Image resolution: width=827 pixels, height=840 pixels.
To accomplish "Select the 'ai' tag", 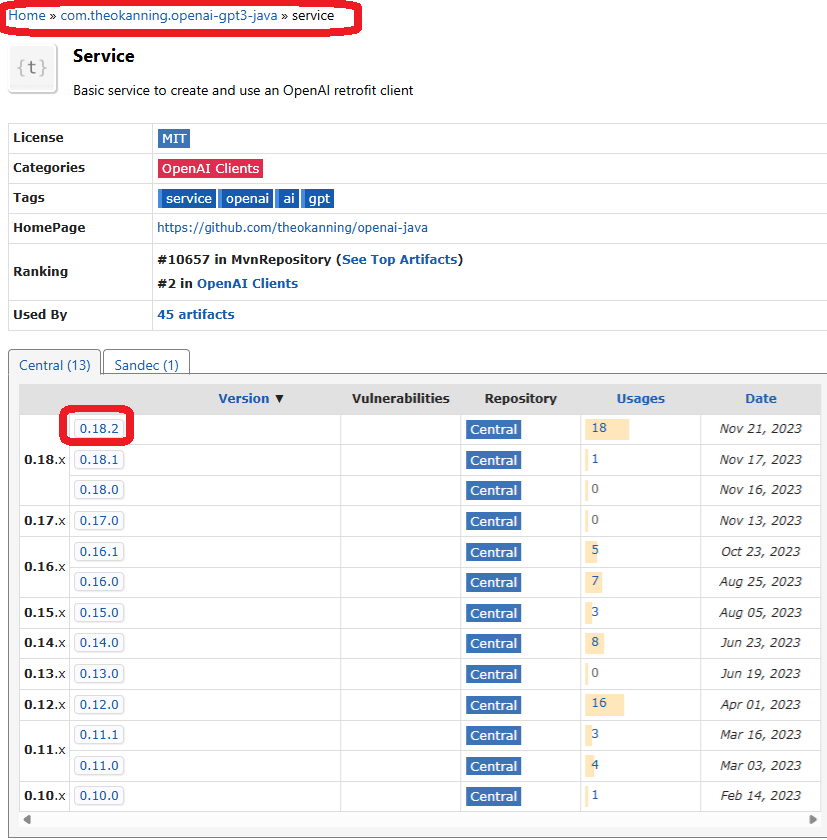I will click(288, 199).
